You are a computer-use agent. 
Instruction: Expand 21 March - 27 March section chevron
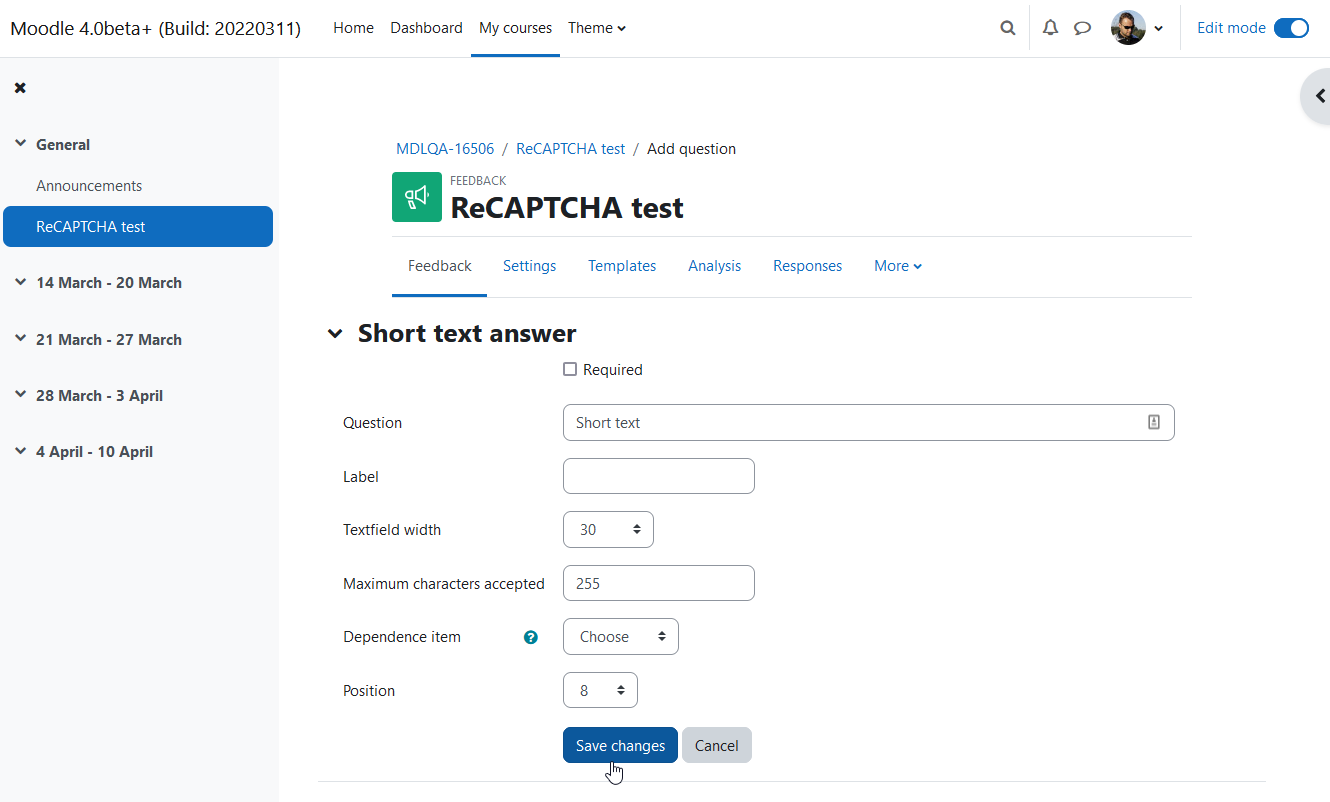[20, 339]
